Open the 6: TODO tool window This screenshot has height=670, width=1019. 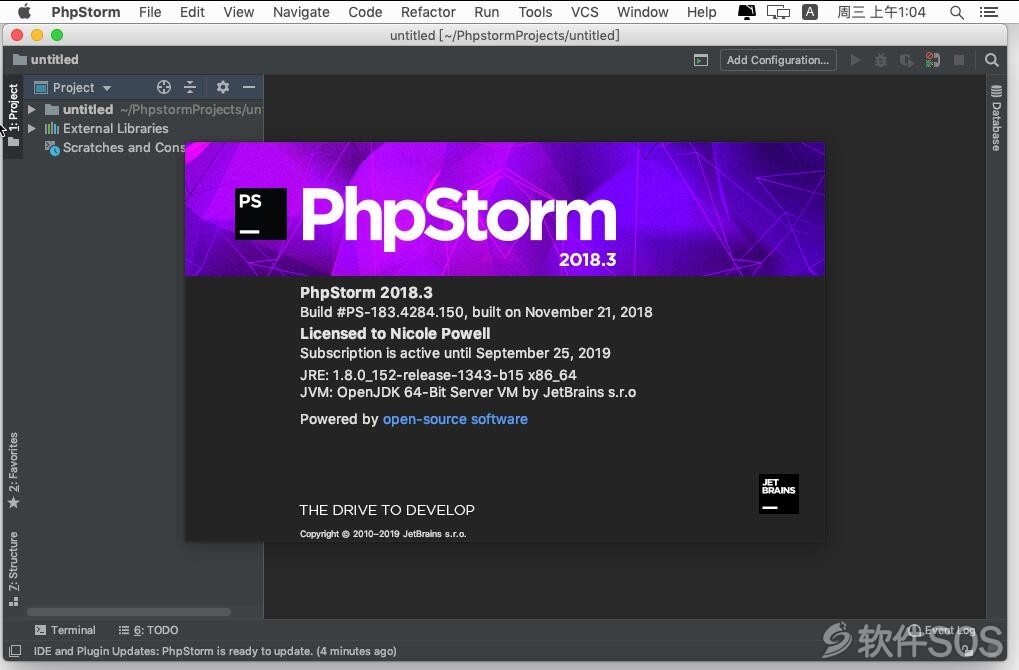click(x=148, y=630)
